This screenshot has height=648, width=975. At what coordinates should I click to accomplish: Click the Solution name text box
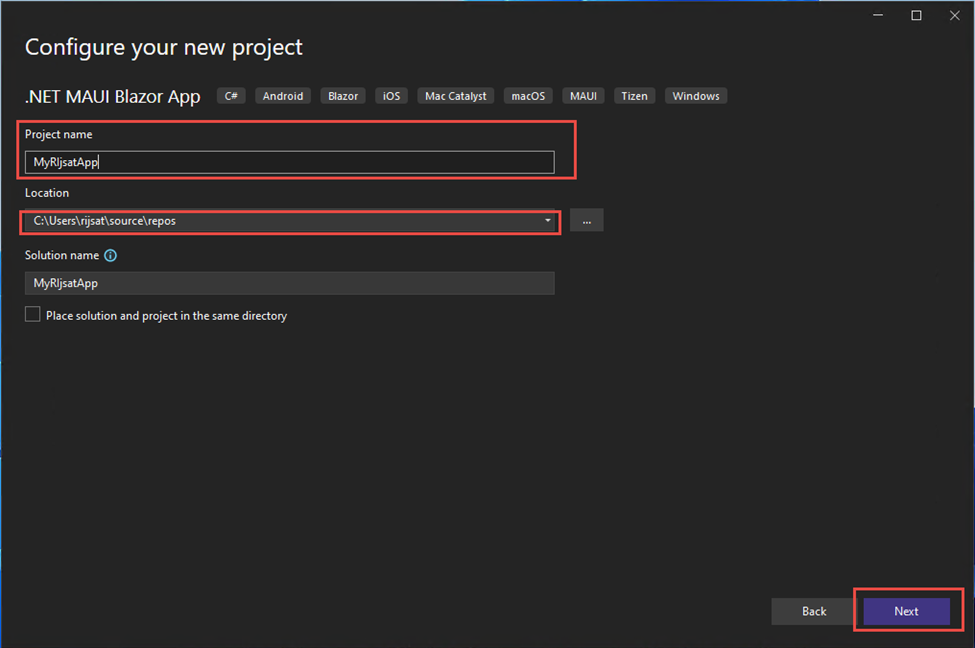point(289,283)
